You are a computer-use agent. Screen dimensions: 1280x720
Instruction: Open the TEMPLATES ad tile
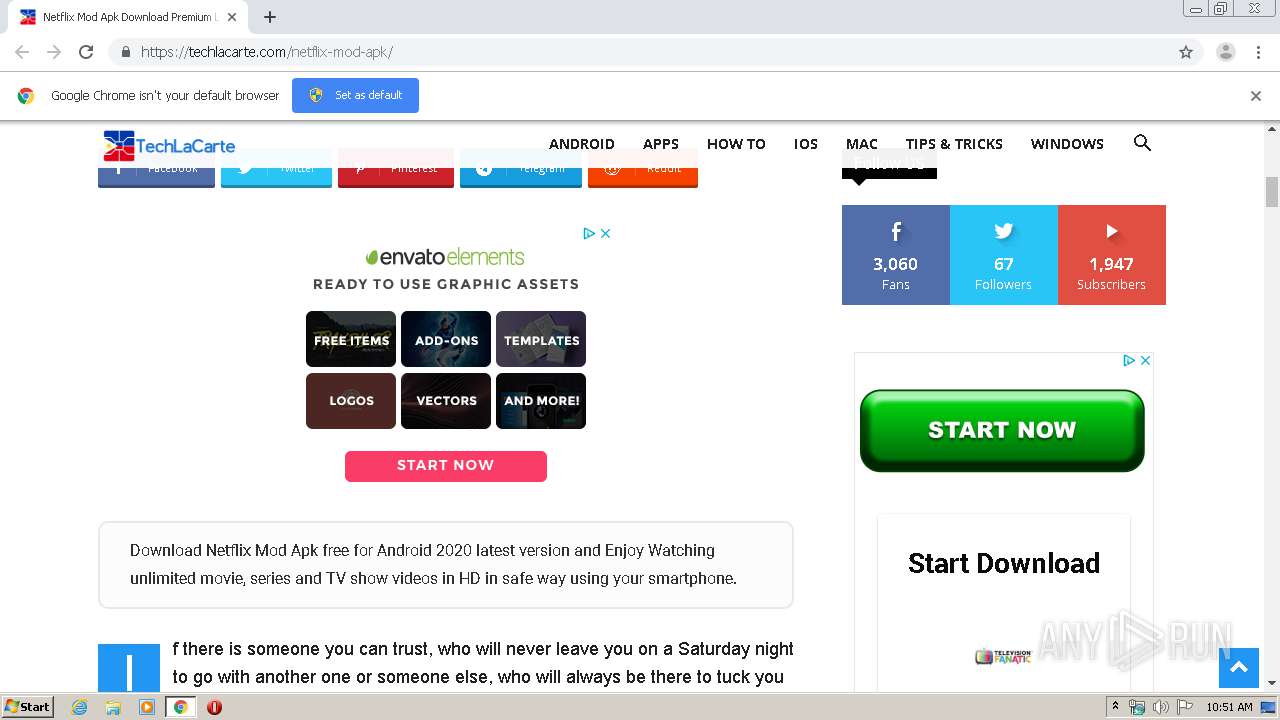tap(541, 339)
